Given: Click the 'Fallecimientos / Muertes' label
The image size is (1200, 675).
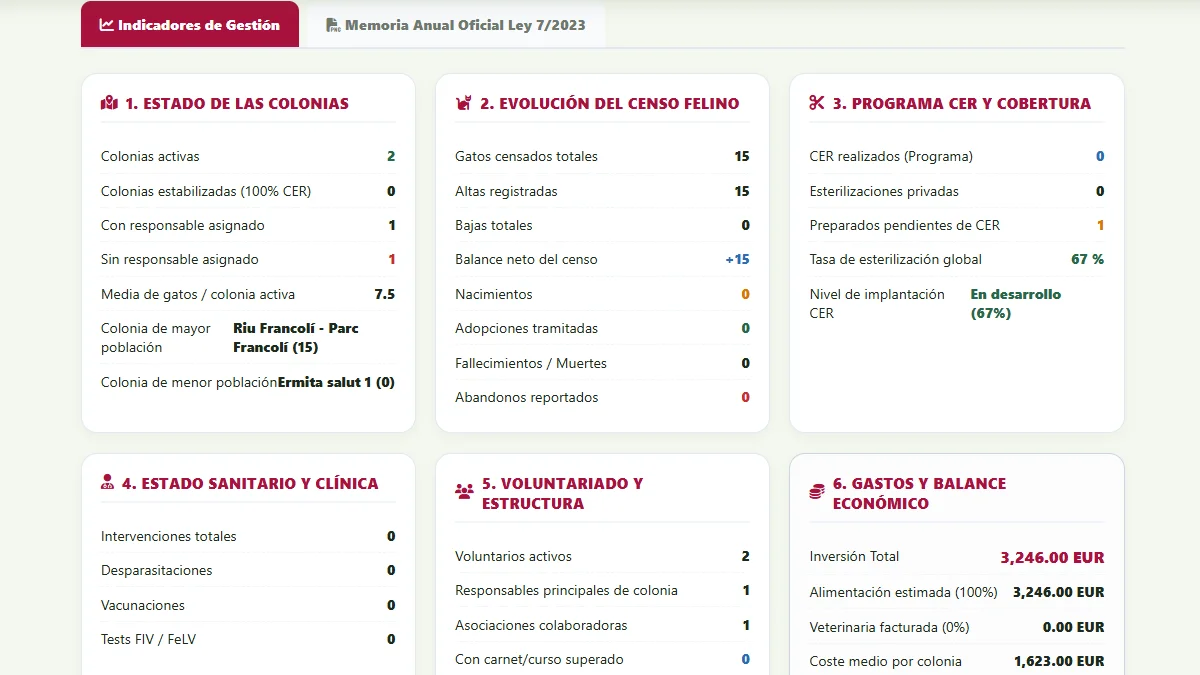Looking at the screenshot, I should tap(531, 363).
